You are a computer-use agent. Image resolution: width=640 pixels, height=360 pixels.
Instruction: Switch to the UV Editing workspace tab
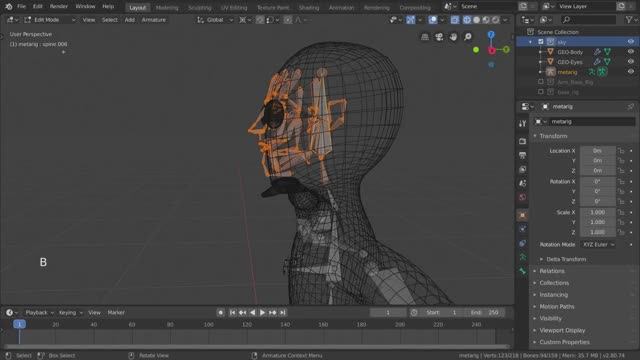[234, 7]
